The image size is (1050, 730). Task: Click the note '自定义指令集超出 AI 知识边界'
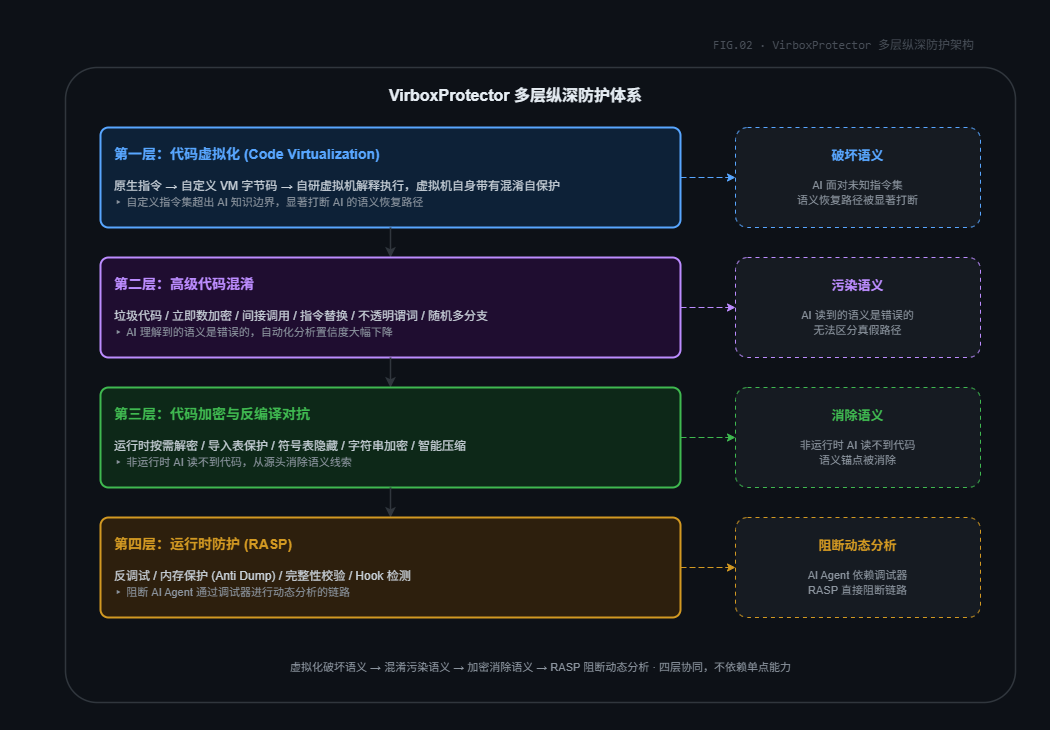tap(275, 202)
